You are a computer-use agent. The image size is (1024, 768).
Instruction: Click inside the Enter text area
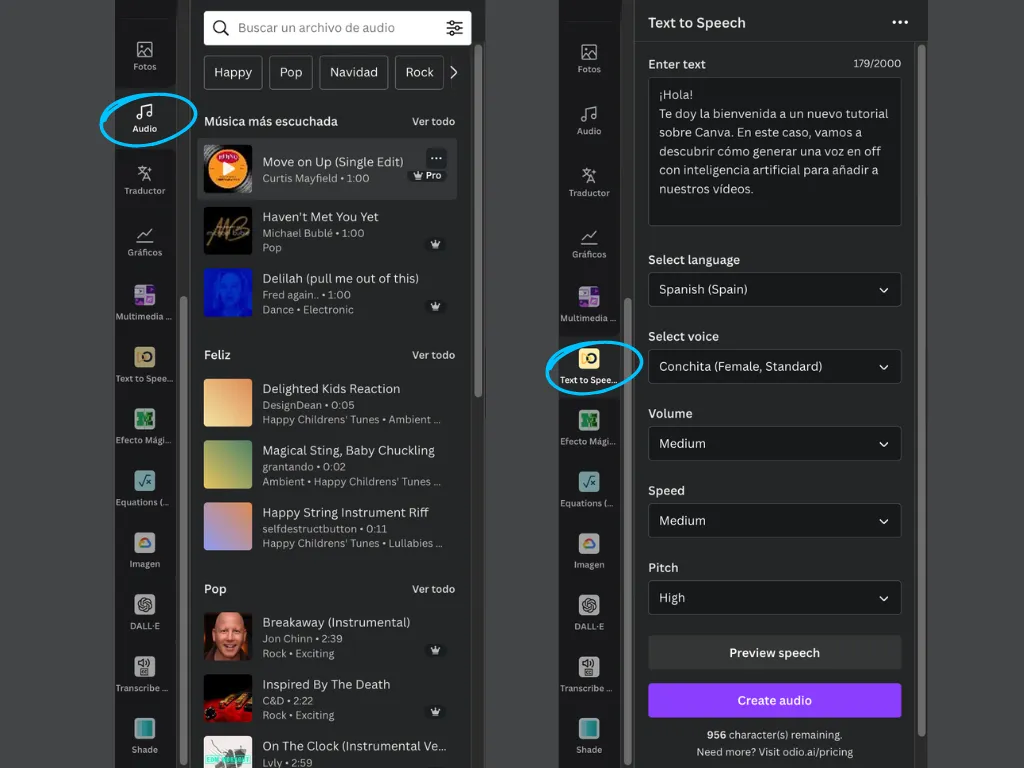coord(775,152)
